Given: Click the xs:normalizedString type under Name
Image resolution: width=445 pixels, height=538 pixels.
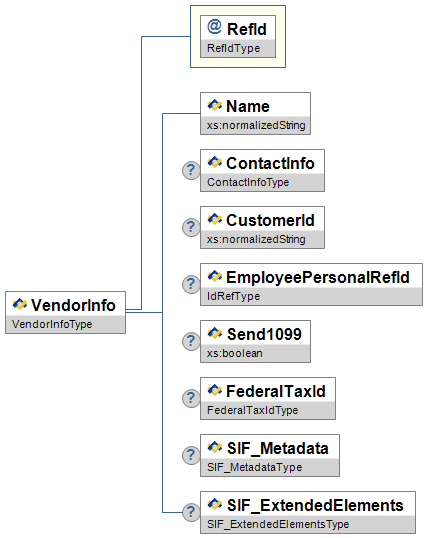Looking at the screenshot, I should 256,125.
